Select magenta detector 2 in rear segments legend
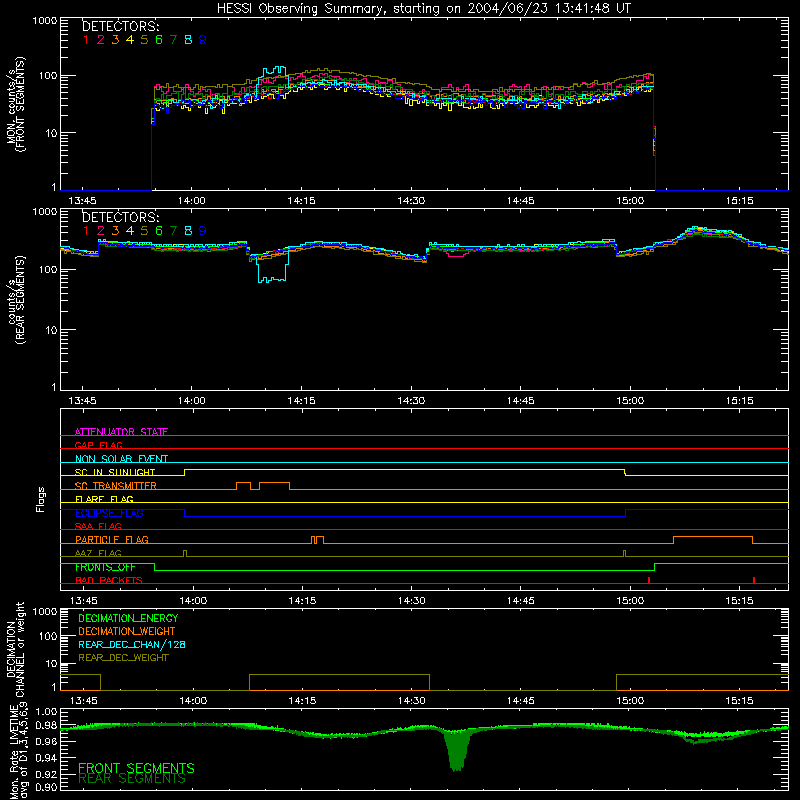Viewport: 800px width, 800px height. coord(101,231)
